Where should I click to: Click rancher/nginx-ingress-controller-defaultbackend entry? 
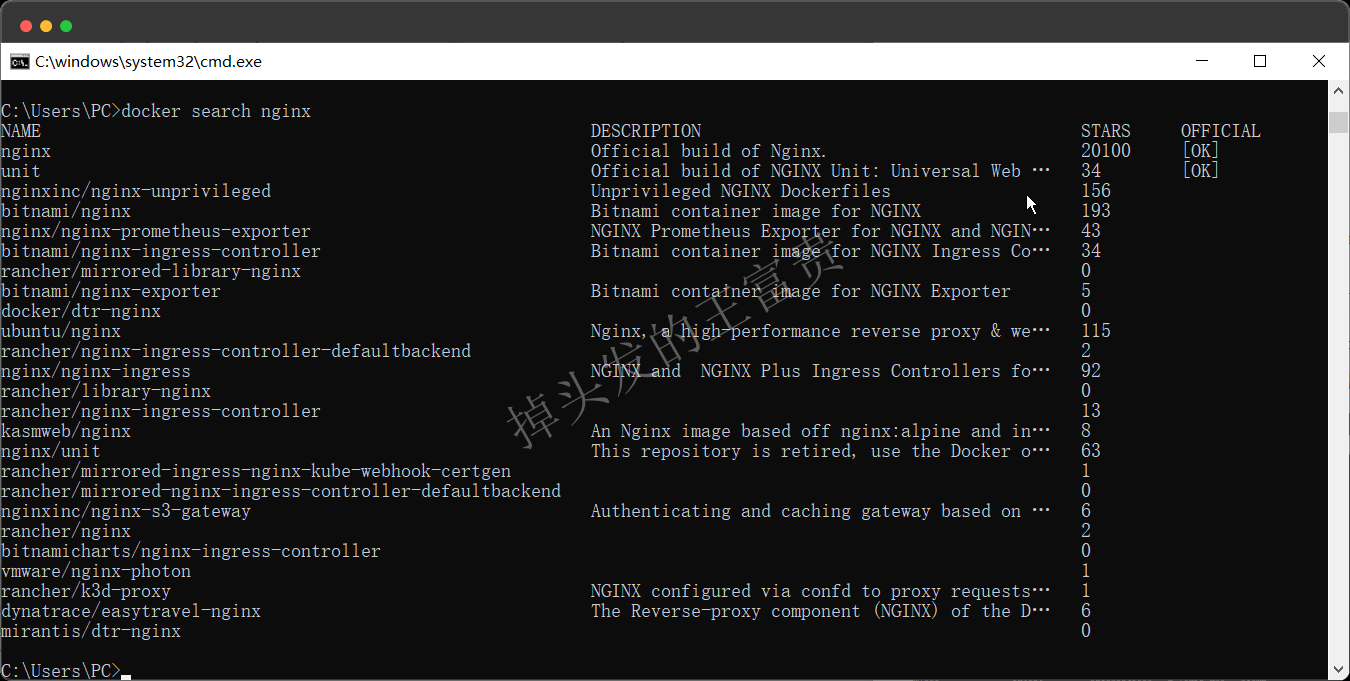pos(236,351)
